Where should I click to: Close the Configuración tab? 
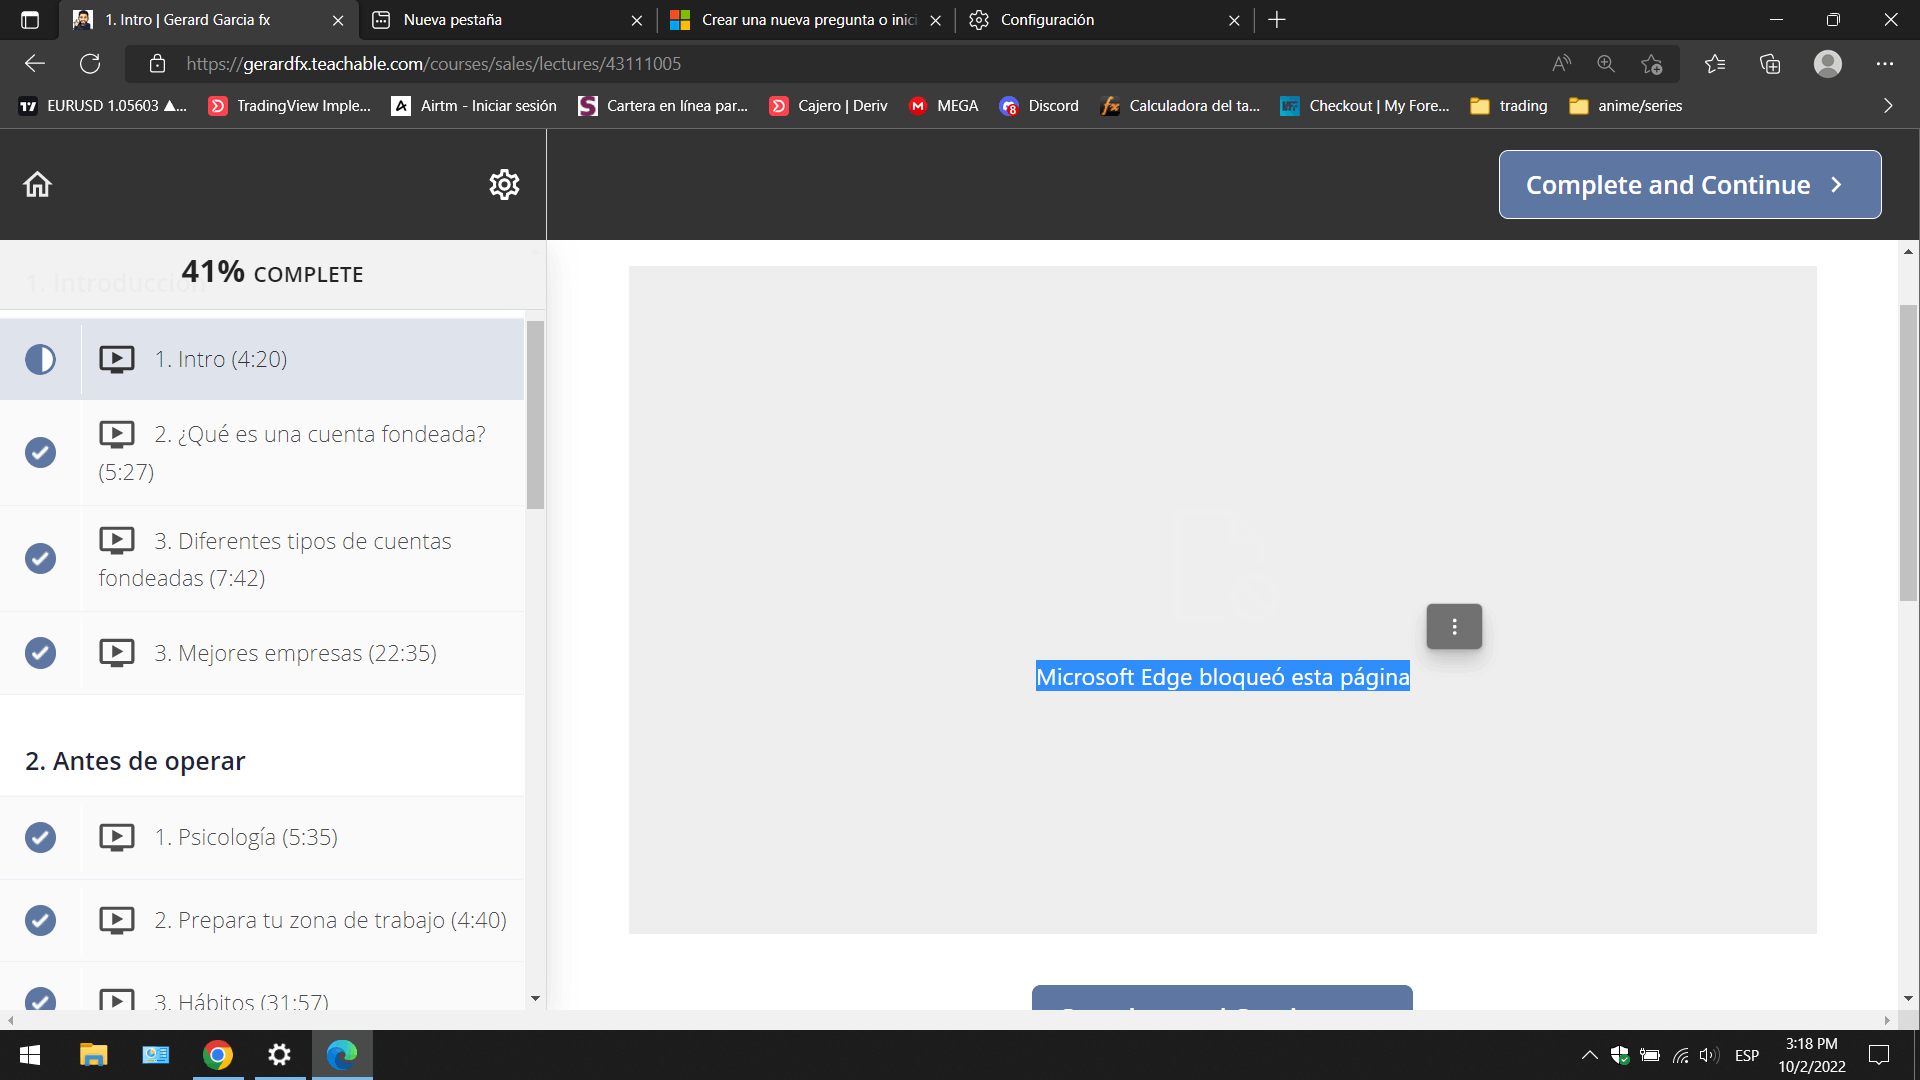click(x=1234, y=20)
